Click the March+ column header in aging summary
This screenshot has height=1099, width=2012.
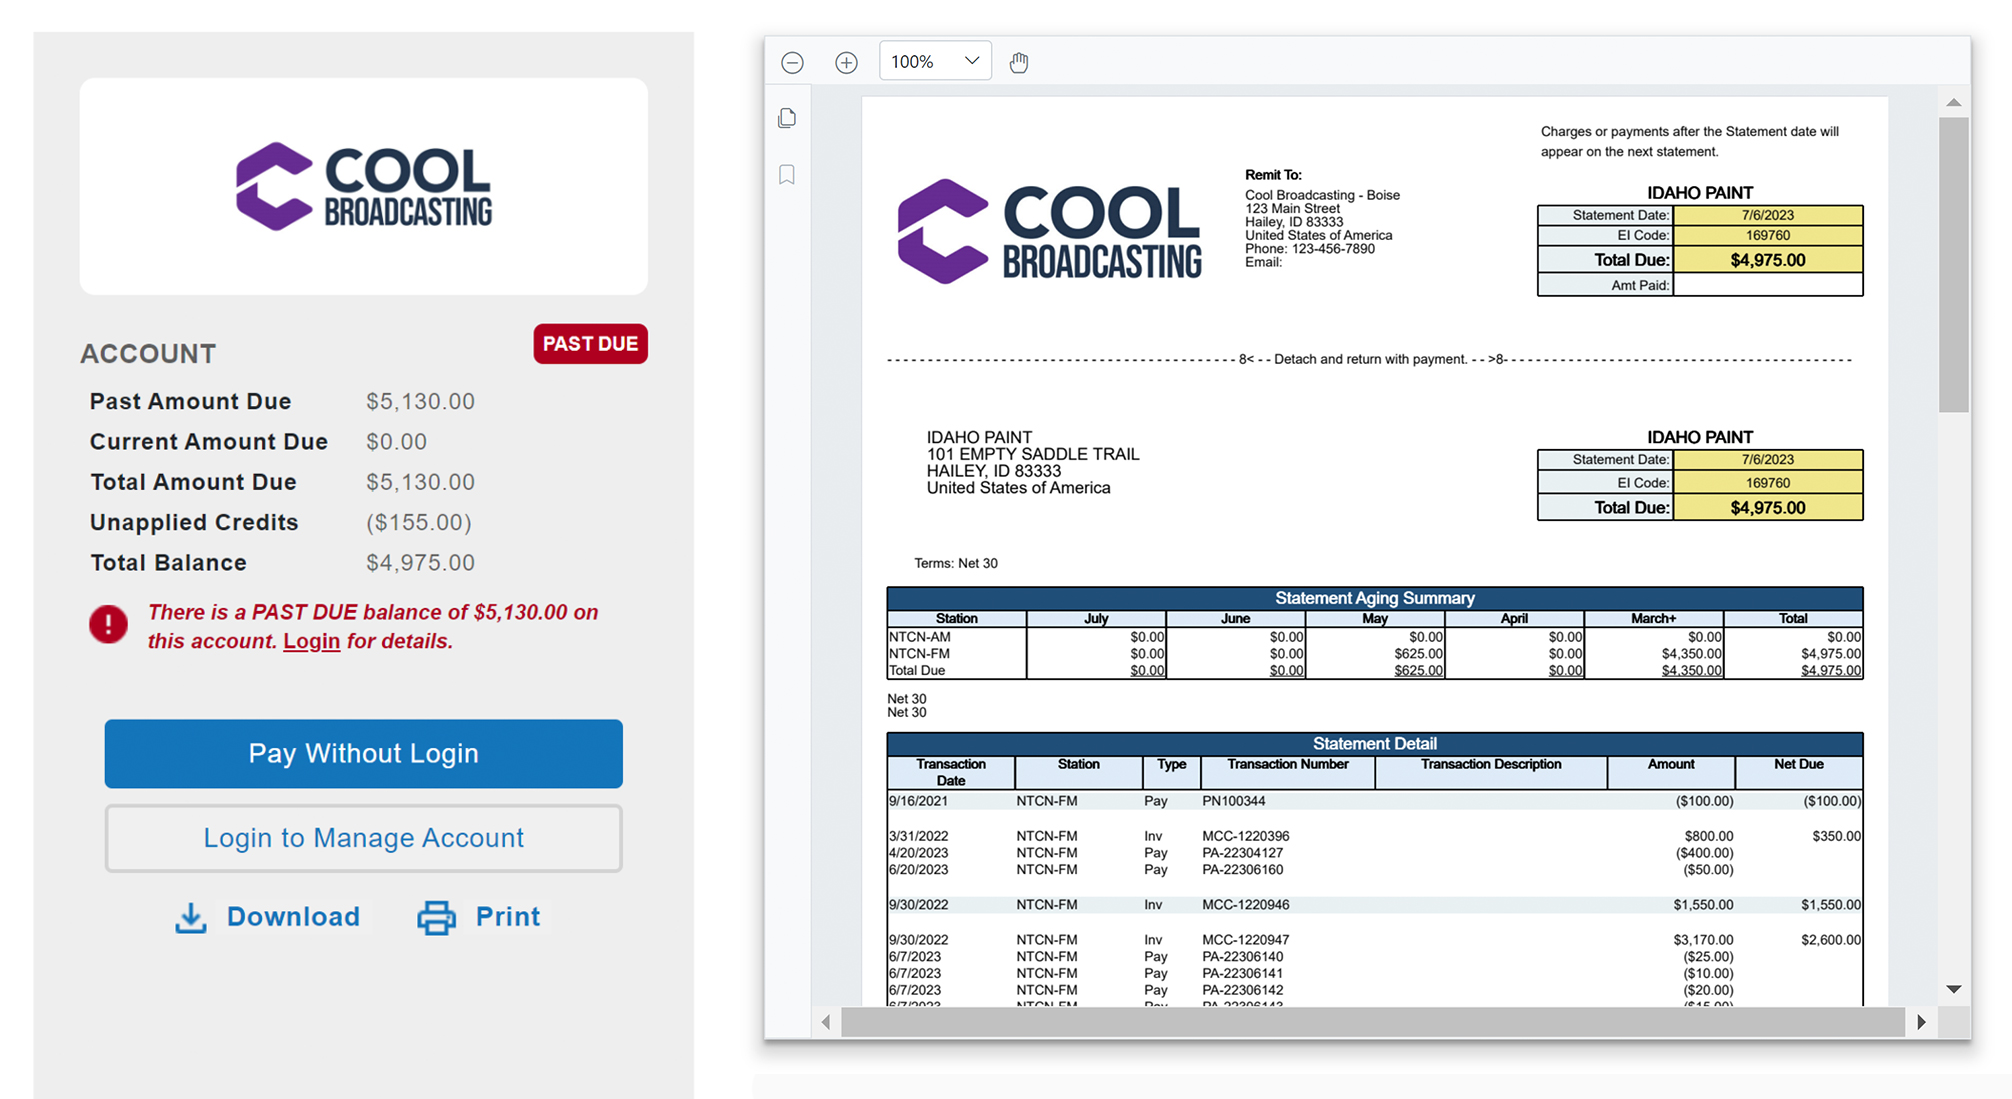tap(1653, 619)
